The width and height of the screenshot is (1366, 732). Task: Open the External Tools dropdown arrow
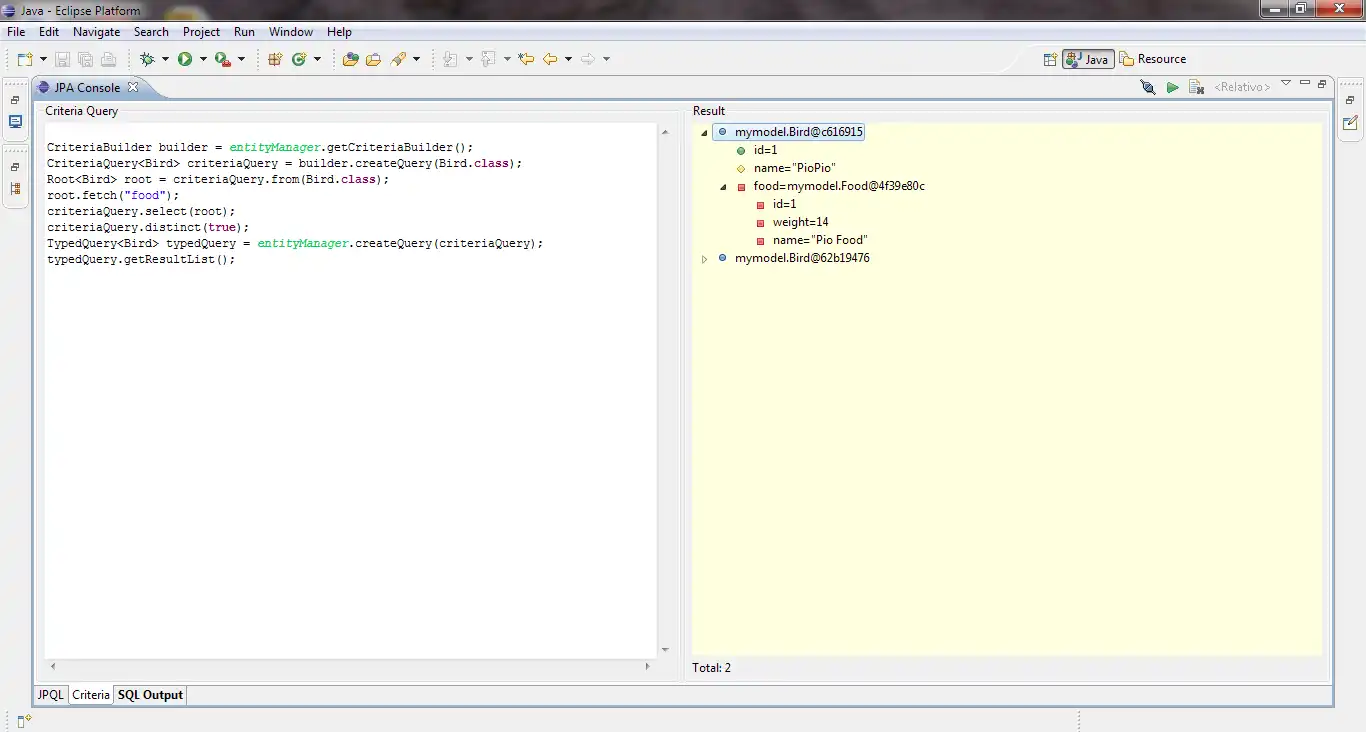[x=241, y=60]
